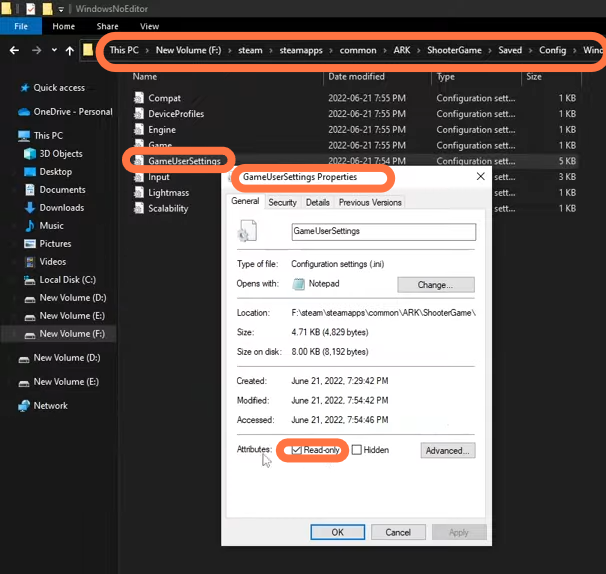
Task: Toggle the Read-only checkbox
Action: click(x=296, y=450)
